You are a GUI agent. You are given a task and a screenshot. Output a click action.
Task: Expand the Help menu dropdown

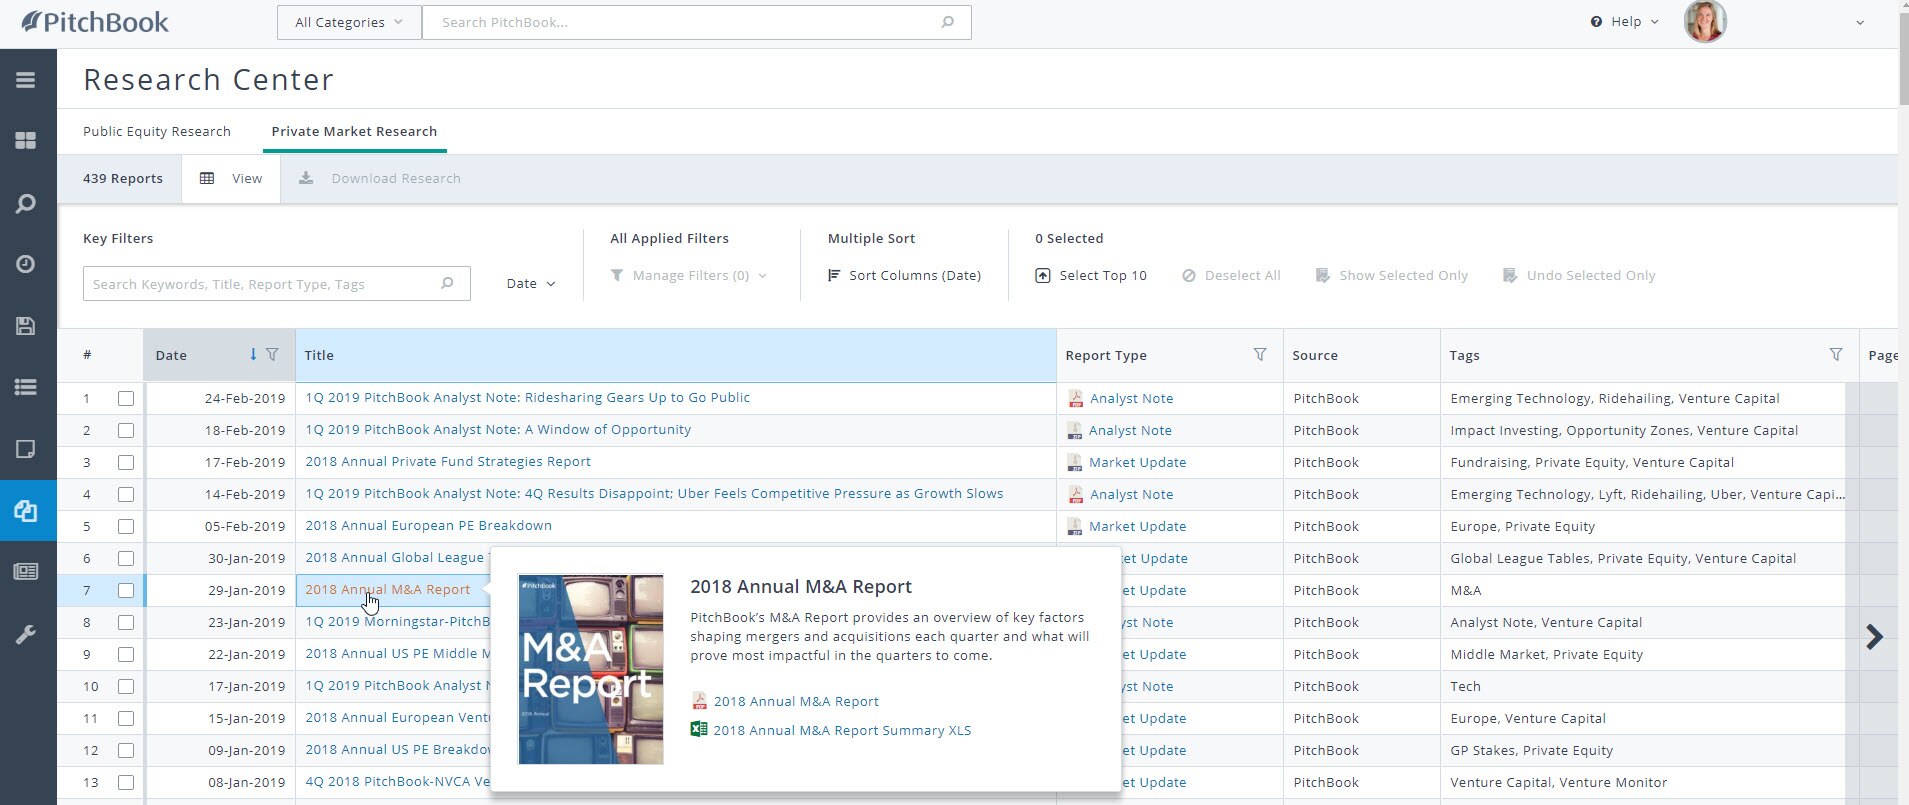[1625, 22]
